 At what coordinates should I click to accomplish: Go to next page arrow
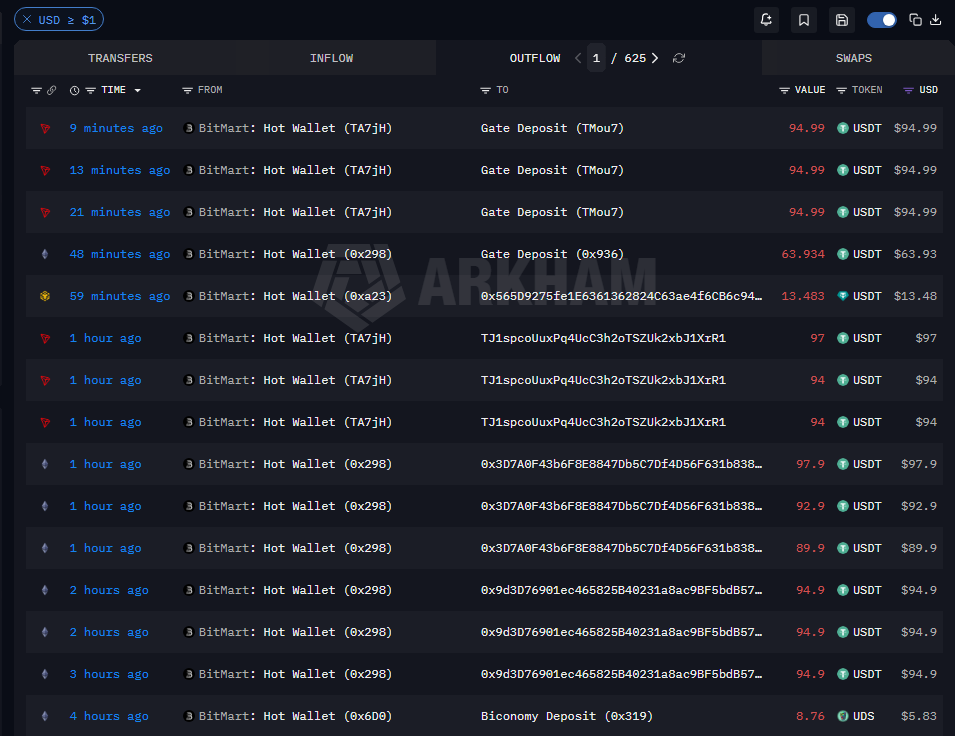(x=655, y=58)
